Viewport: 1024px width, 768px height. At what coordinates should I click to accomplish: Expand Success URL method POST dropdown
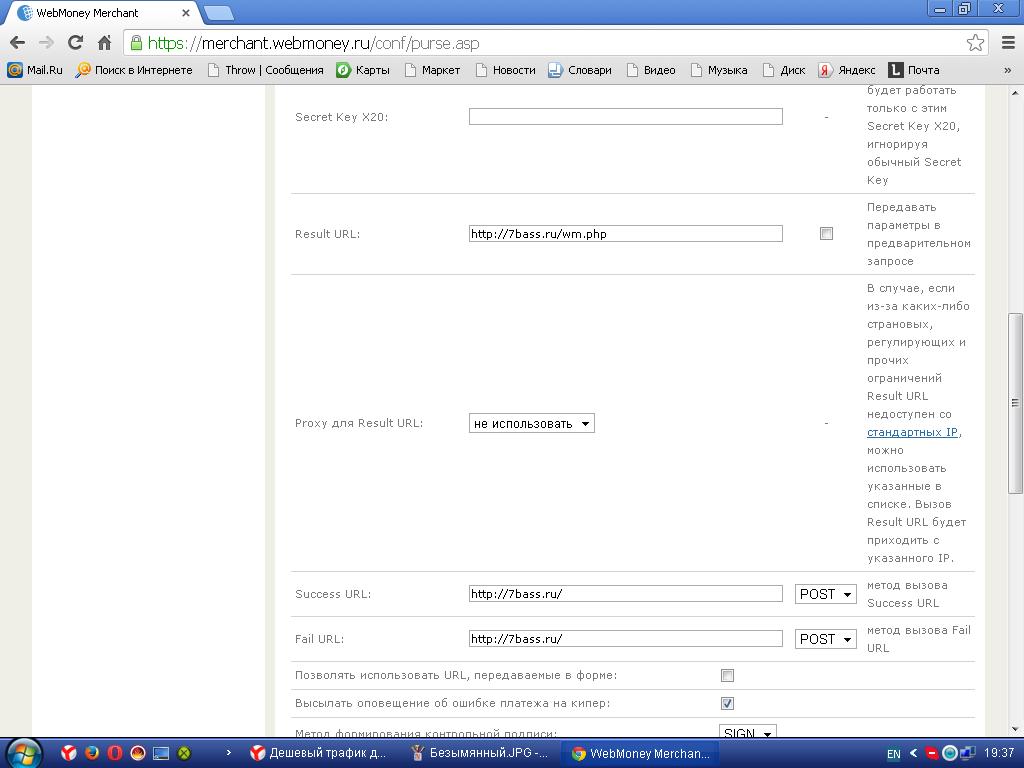coord(825,594)
